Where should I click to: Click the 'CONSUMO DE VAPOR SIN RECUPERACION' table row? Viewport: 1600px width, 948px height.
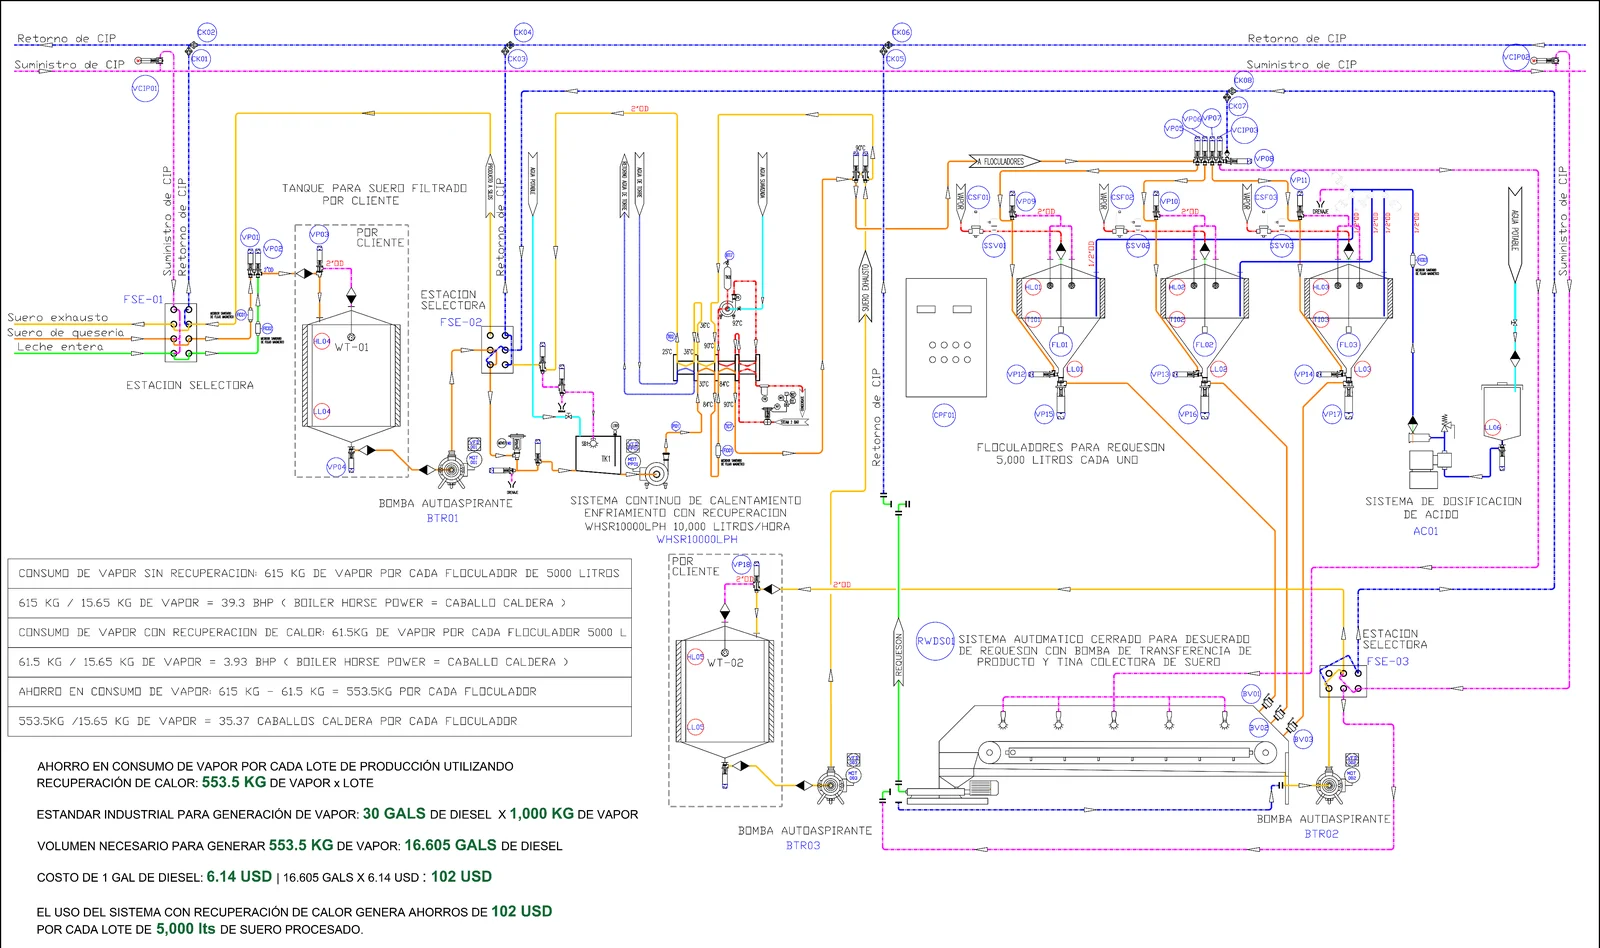[x=319, y=573]
